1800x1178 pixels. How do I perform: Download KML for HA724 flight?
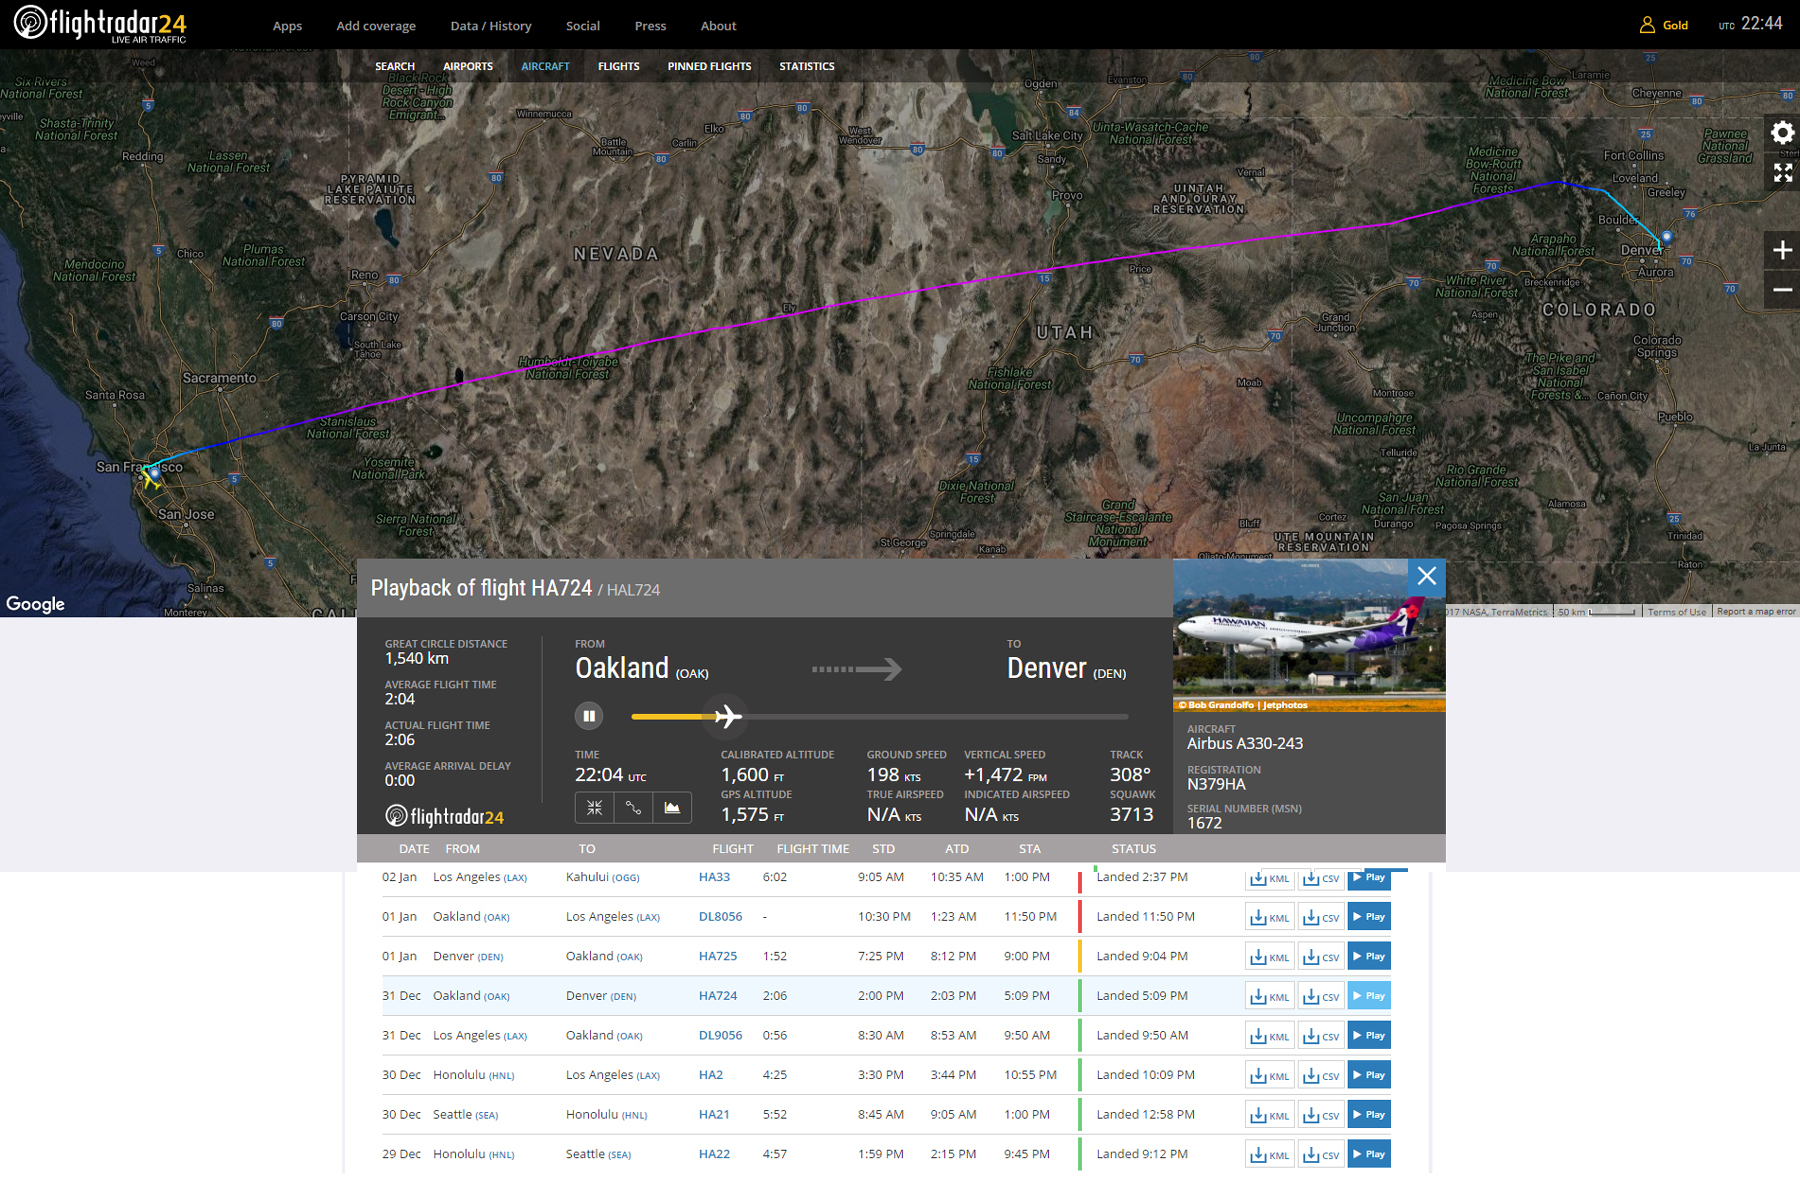click(1270, 996)
